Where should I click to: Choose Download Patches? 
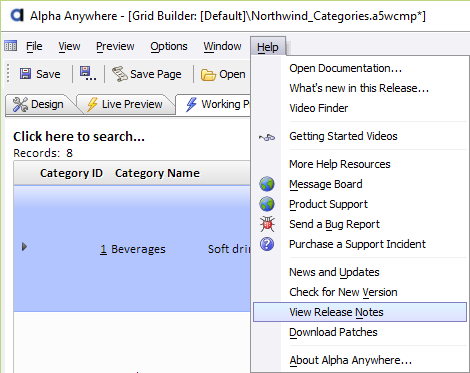333,332
